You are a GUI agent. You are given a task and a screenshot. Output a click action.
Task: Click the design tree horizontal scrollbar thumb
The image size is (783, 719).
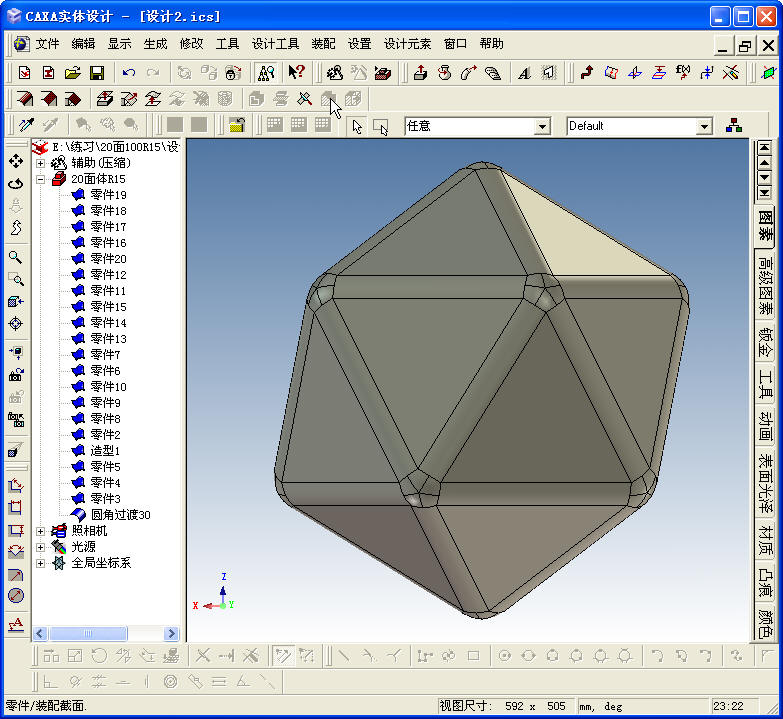[x=88, y=634]
